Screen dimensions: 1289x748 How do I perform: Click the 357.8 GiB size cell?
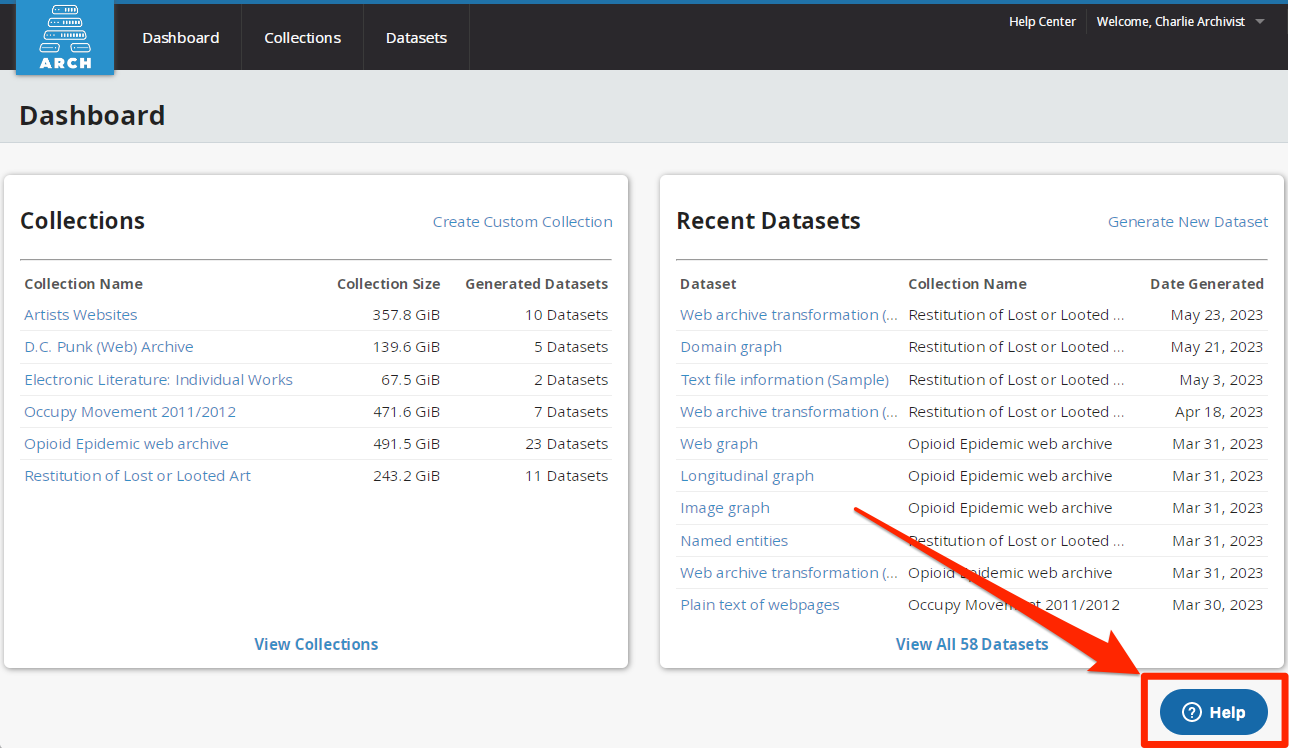click(x=406, y=315)
